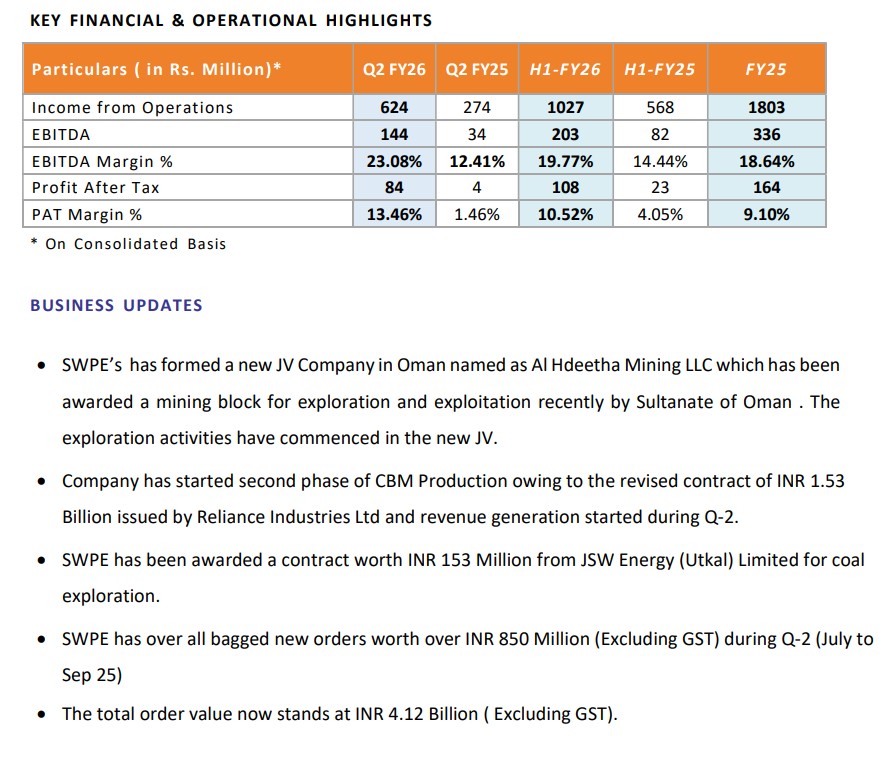This screenshot has height=772, width=882.
Task: Select the 13.46% PAT margin cell
Action: pos(394,214)
